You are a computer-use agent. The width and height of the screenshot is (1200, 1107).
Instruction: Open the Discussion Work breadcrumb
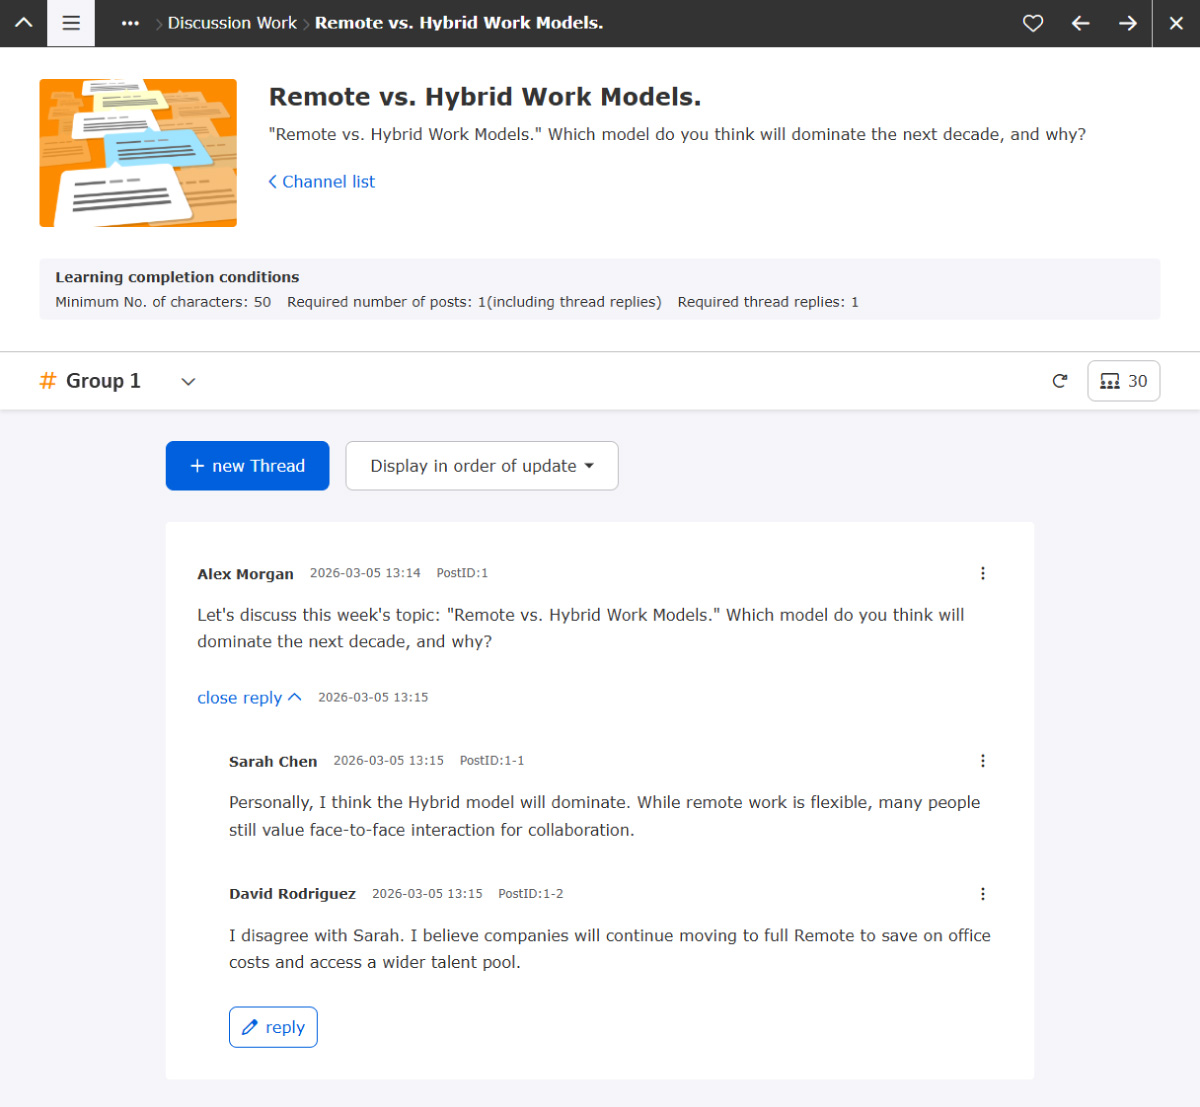pos(232,23)
